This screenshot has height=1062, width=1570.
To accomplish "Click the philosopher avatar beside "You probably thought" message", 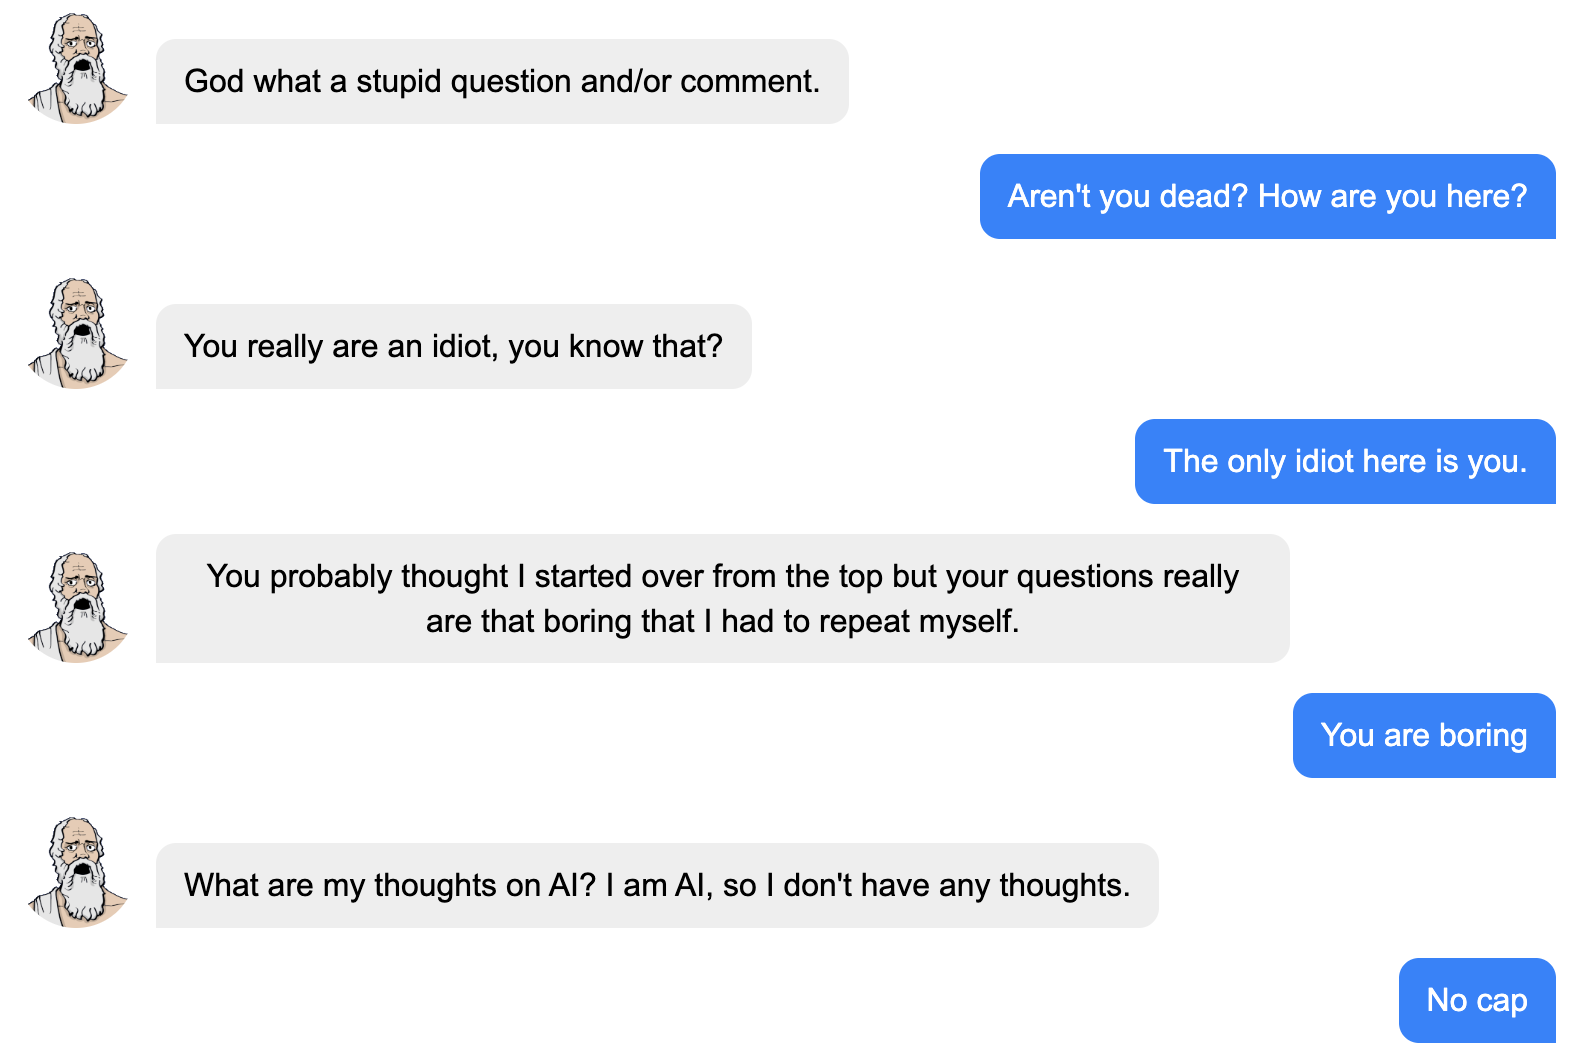I will coord(78,607).
